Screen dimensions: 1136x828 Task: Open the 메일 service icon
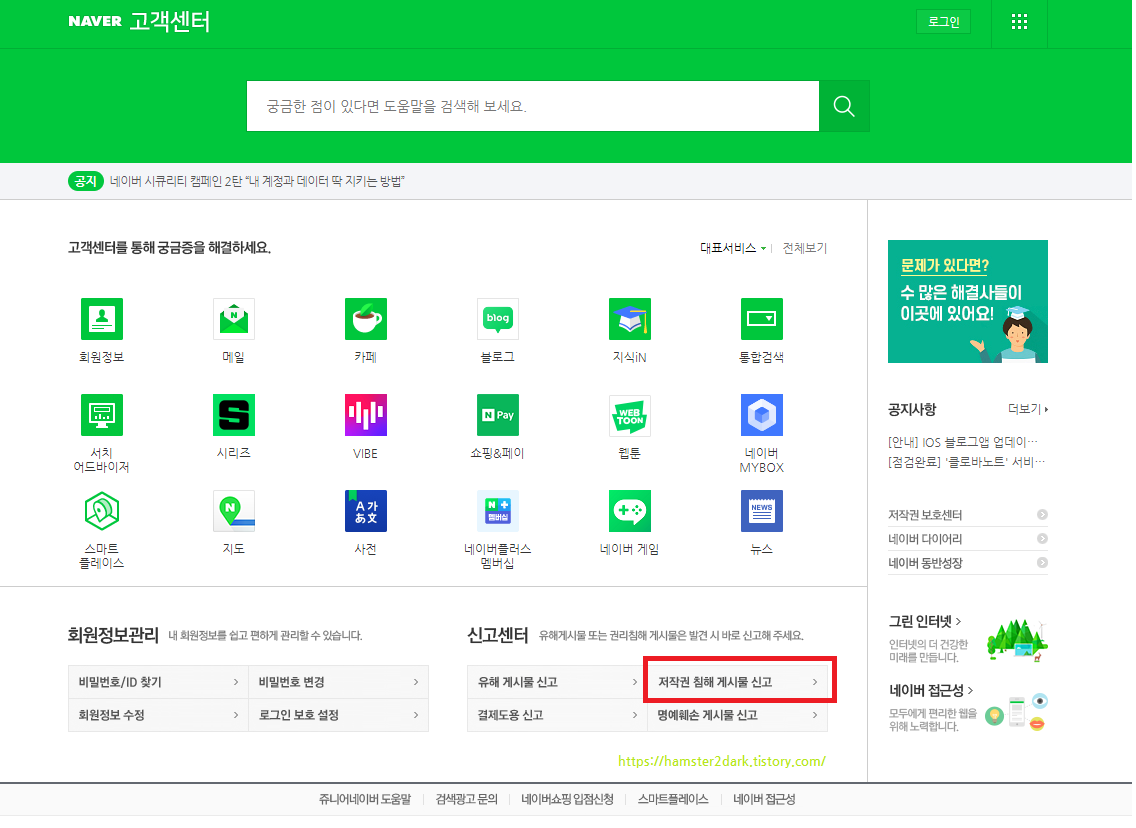234,319
